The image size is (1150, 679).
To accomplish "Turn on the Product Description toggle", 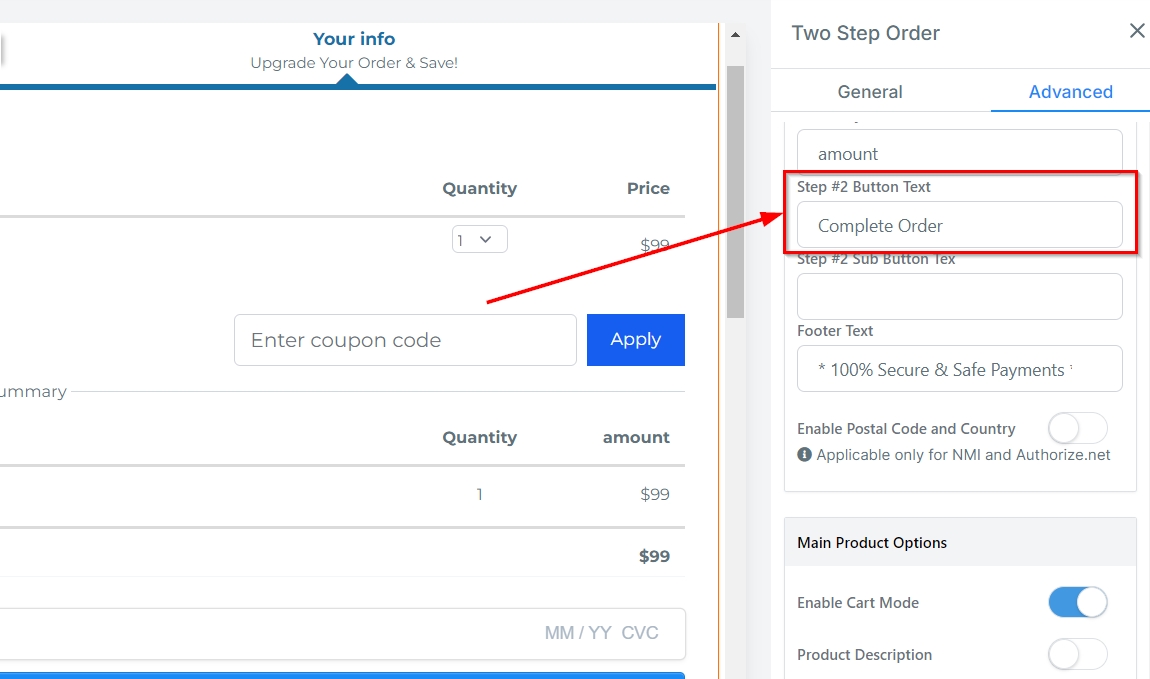I will coord(1077,654).
